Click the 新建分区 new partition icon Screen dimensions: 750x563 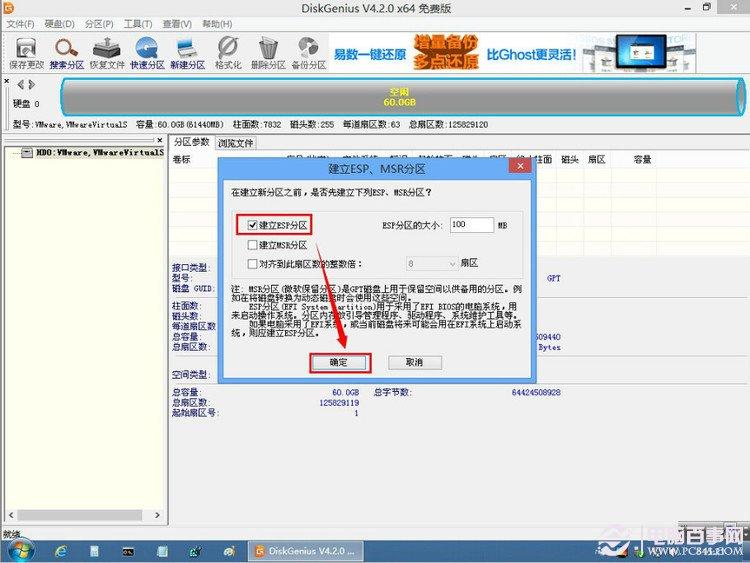pos(188,53)
